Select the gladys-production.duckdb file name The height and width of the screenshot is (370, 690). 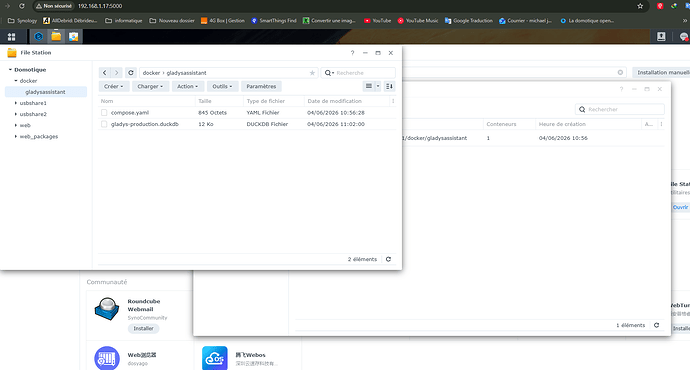click(145, 124)
